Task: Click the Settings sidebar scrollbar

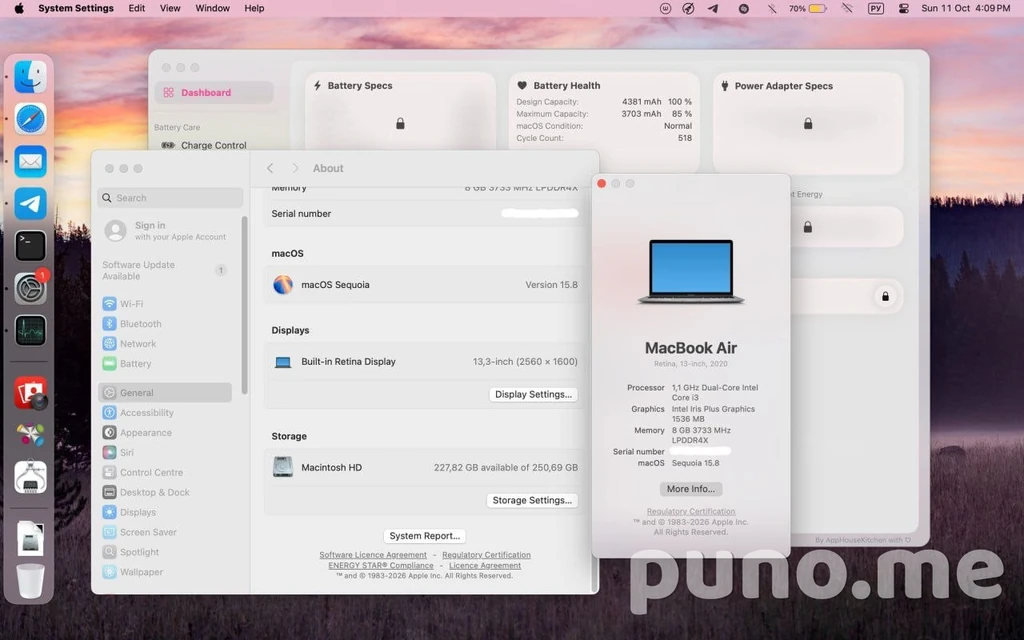Action: point(244,305)
